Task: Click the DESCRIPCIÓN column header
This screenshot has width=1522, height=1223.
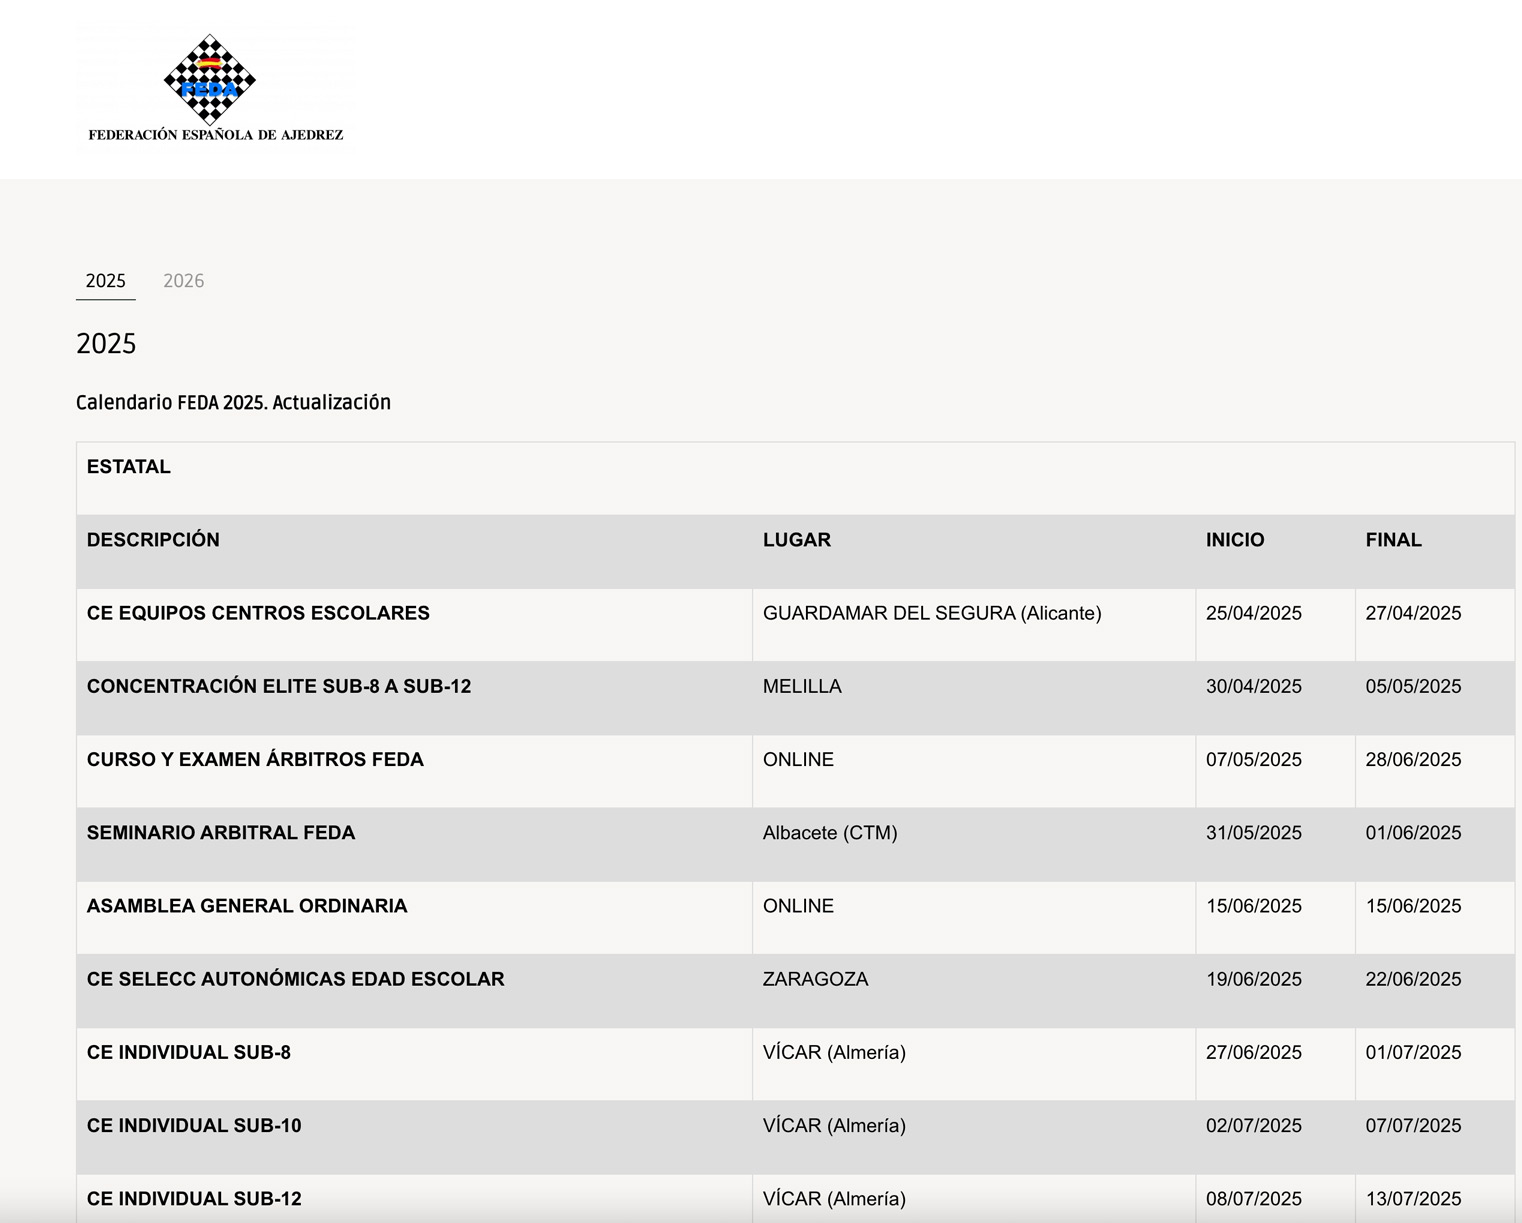Action: pyautogui.click(x=153, y=540)
